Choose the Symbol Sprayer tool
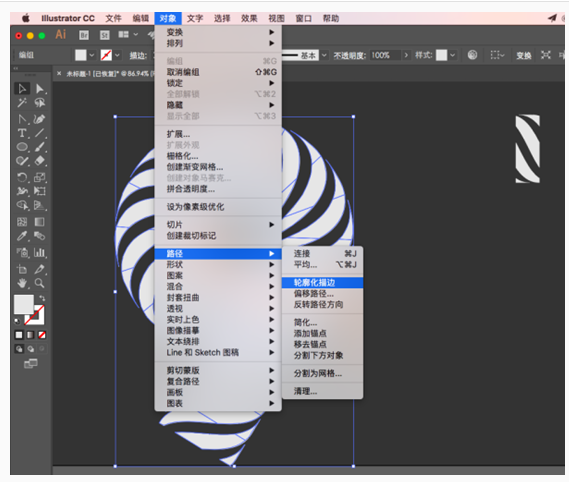 pos(22,253)
